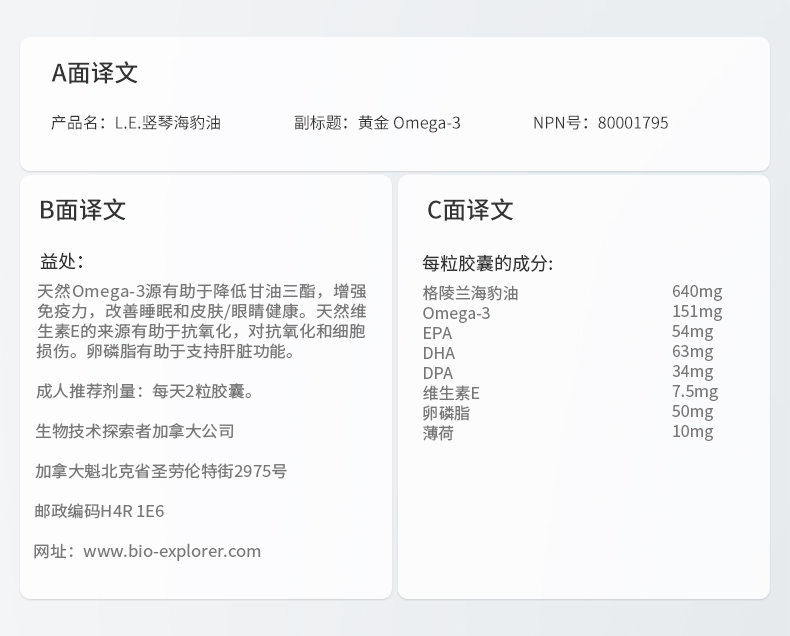The width and height of the screenshot is (790, 636).
Task: Click the 151mg value
Action: pos(697,311)
